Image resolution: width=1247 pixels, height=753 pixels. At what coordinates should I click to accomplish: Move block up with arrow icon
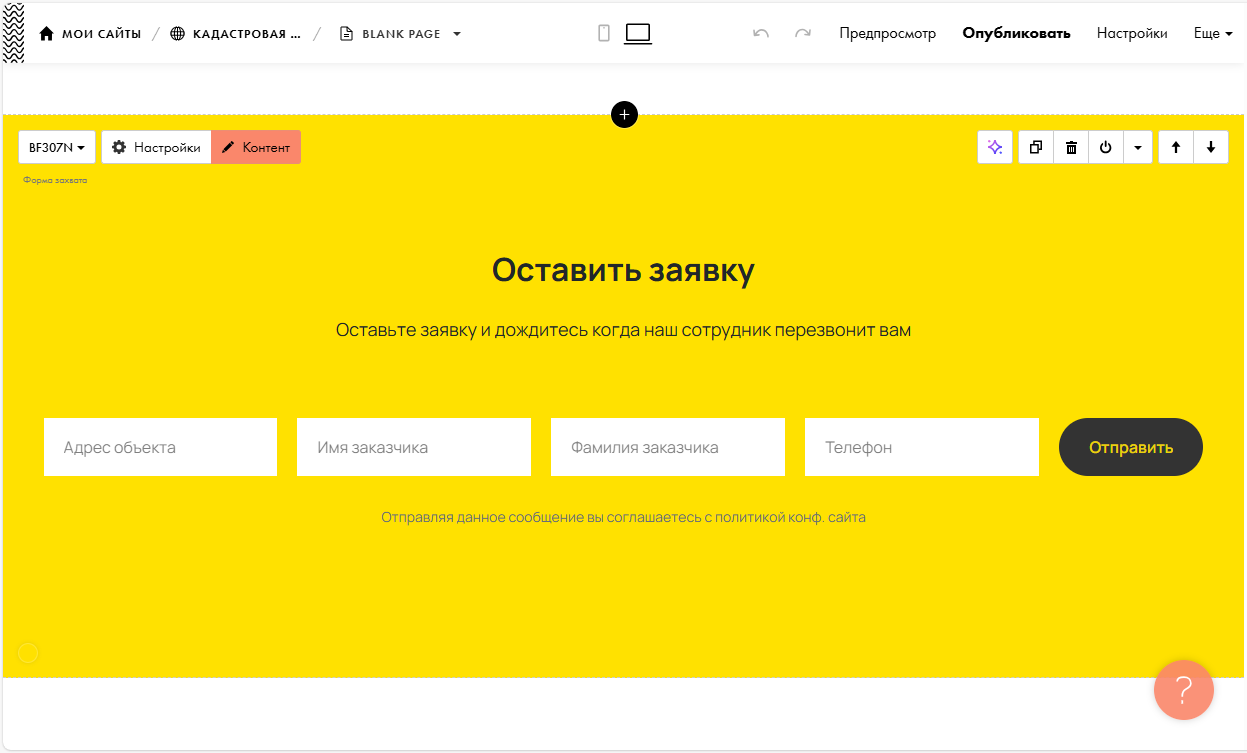coord(1176,147)
